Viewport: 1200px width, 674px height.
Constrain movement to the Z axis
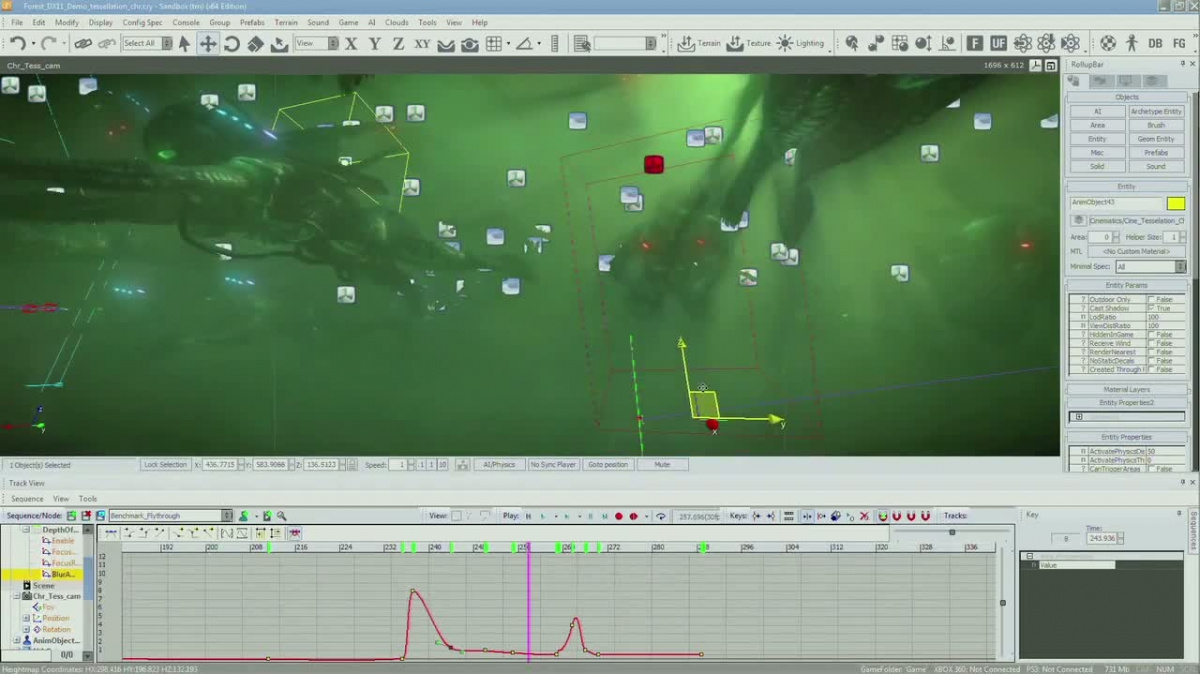point(398,43)
